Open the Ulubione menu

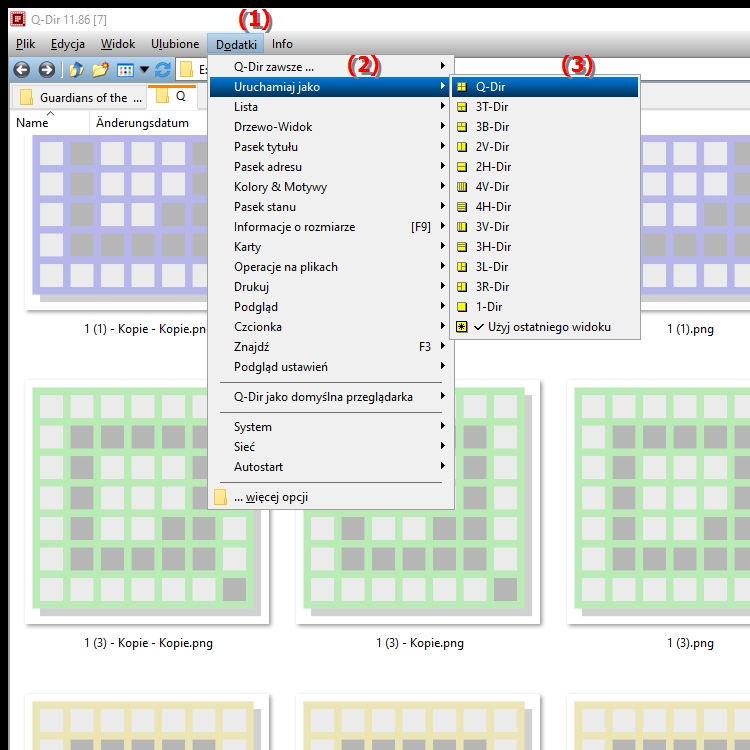175,44
